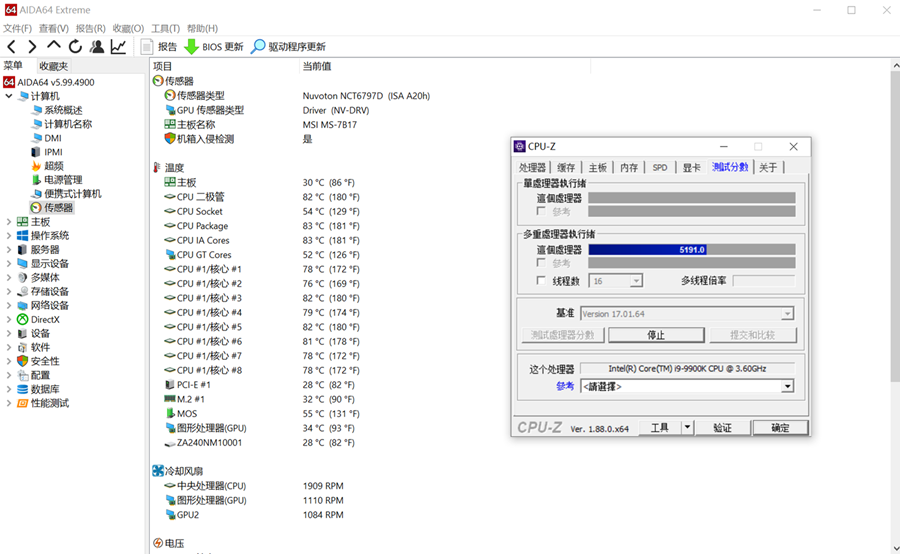Switch to the 收藏夹 tab
The height and width of the screenshot is (554, 900).
tap(53, 66)
